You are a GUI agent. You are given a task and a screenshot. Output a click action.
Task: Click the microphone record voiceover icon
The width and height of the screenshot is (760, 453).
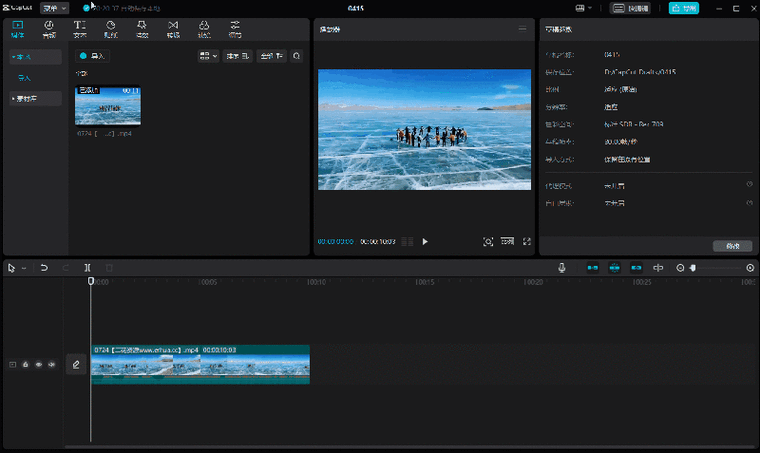562,268
